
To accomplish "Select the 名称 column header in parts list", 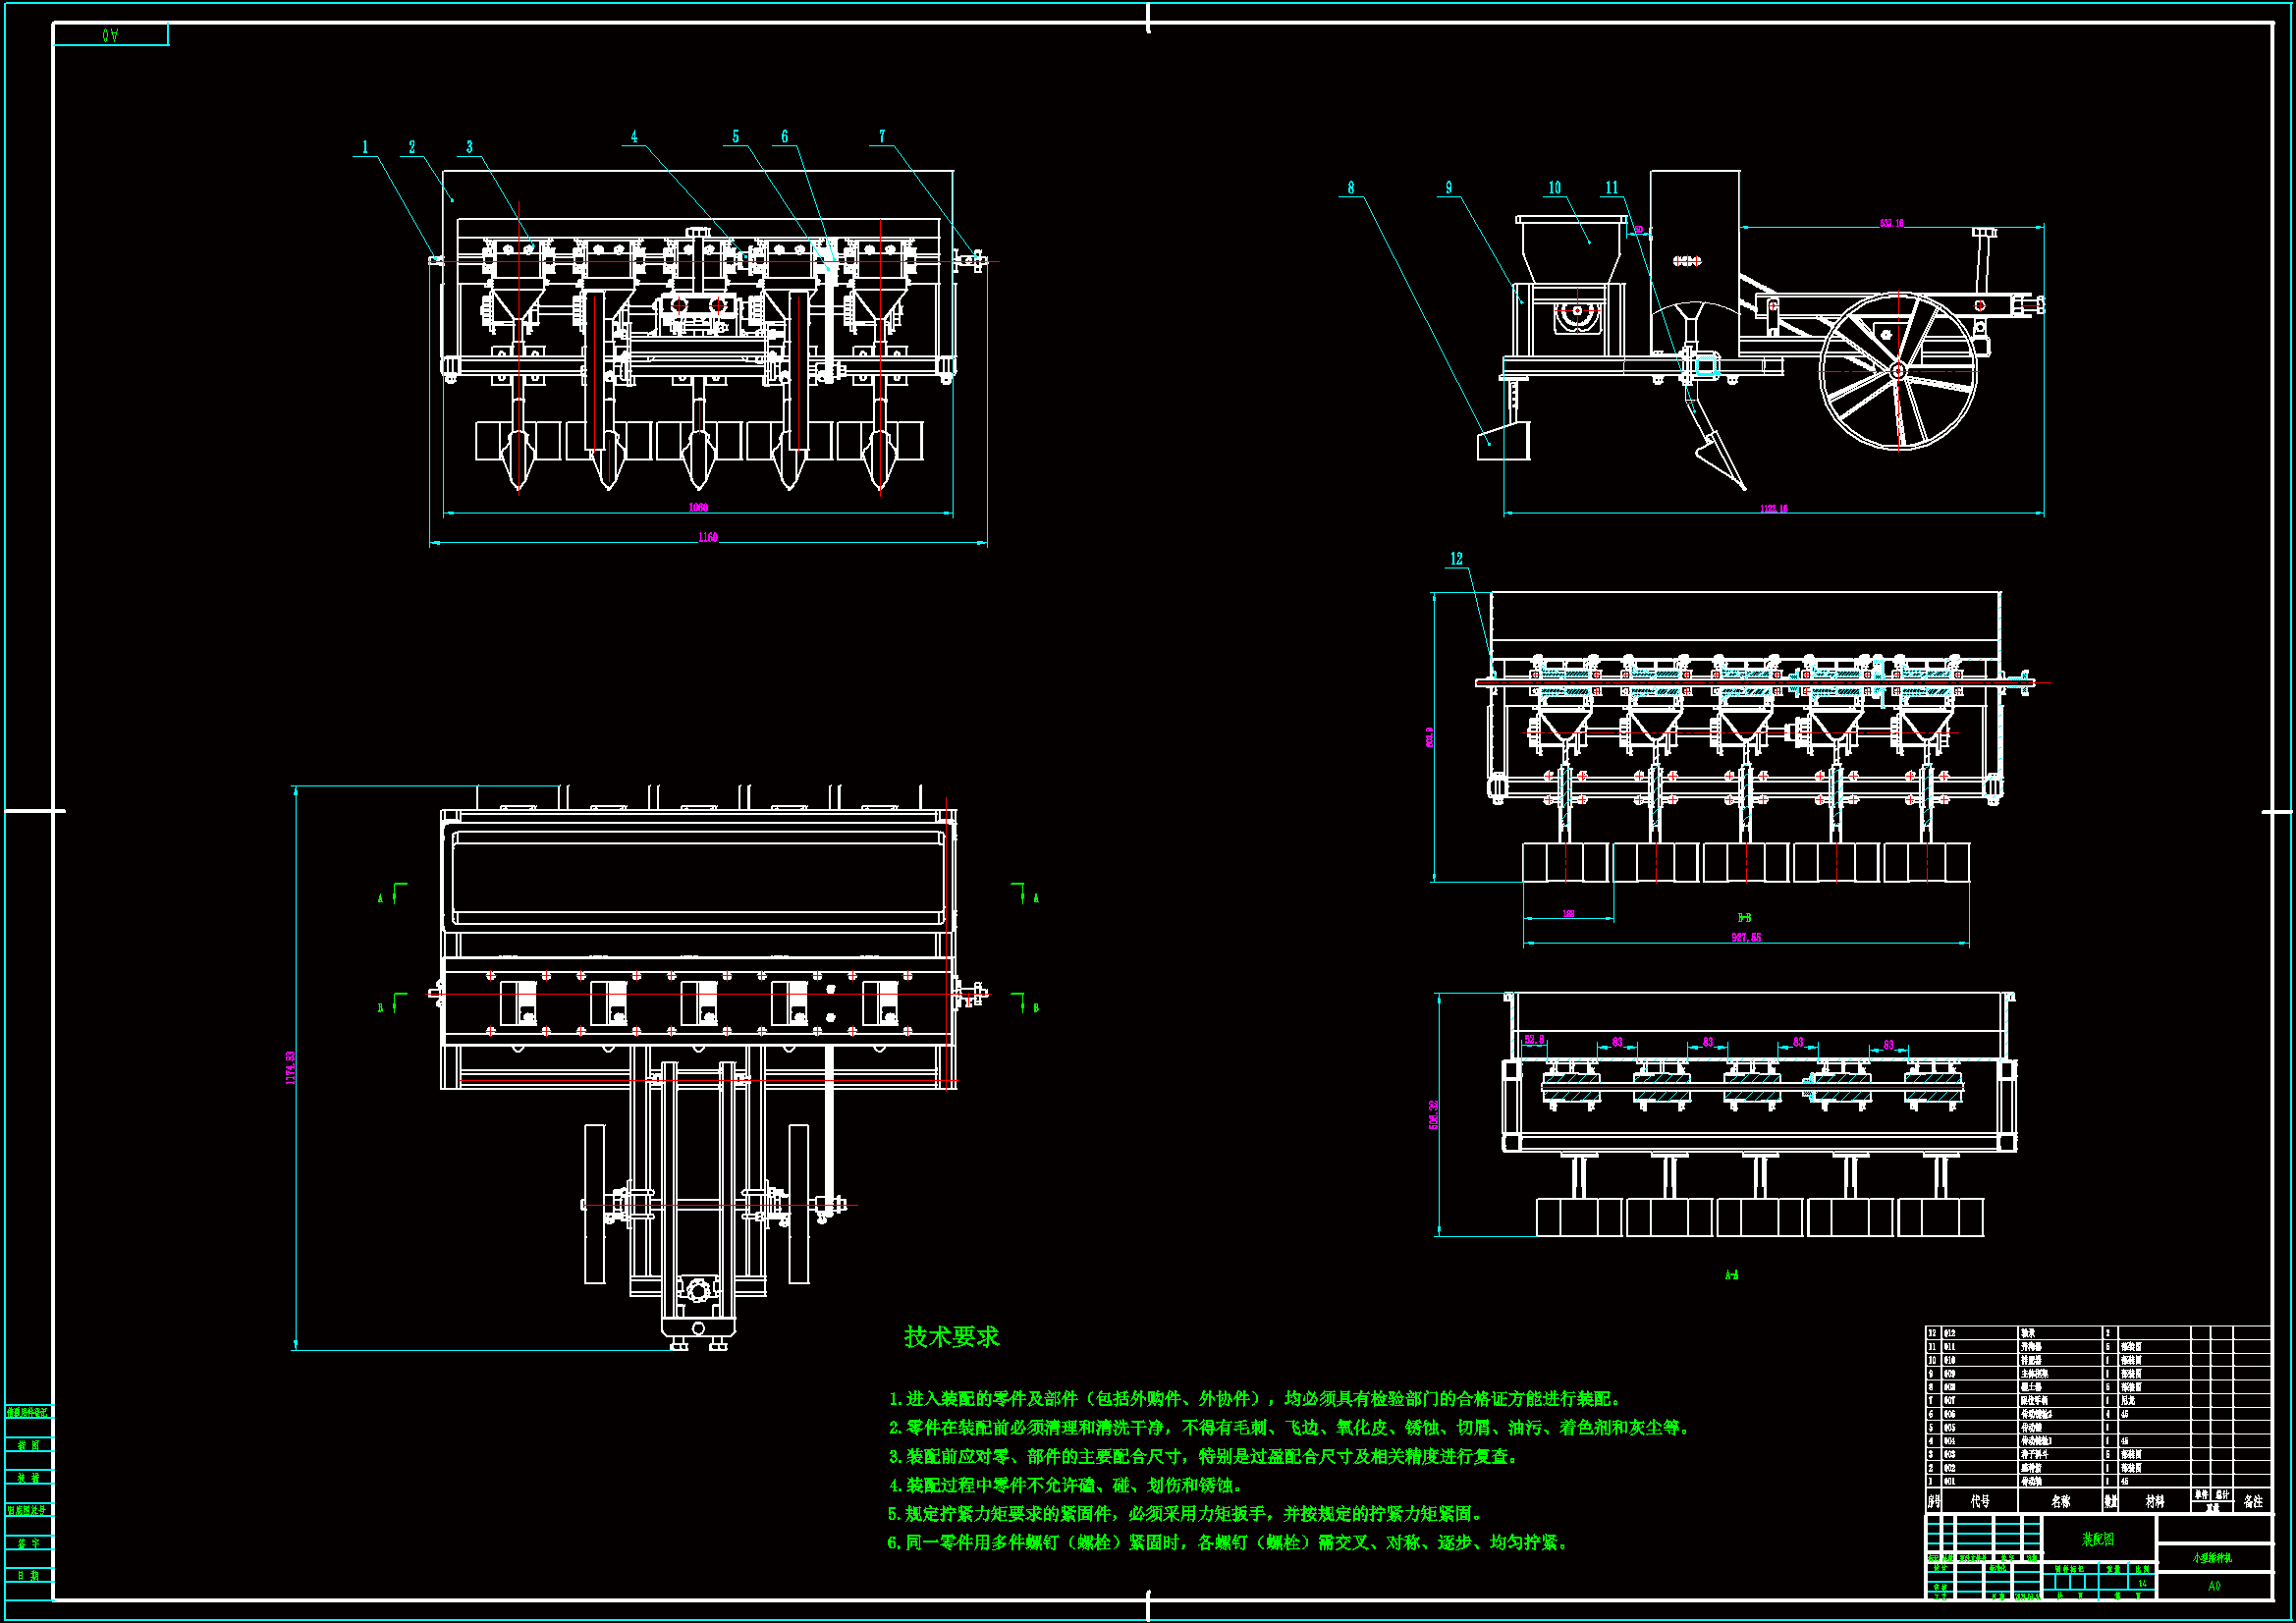I will 2060,1502.
